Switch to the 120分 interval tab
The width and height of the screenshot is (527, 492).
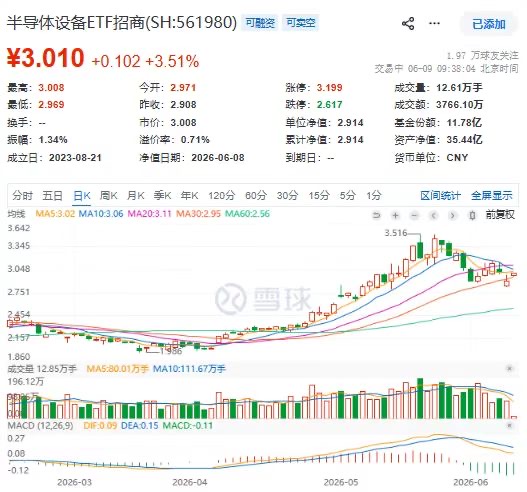221,195
